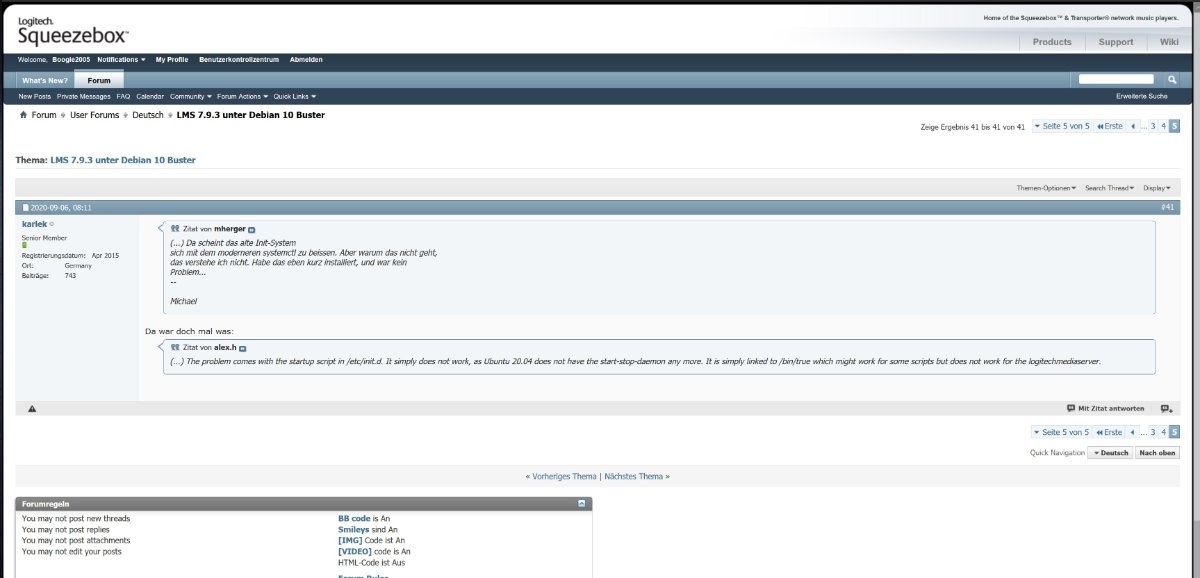Viewport: 1200px width, 578px height.
Task: Expand the Notifications menu
Action: coord(121,60)
